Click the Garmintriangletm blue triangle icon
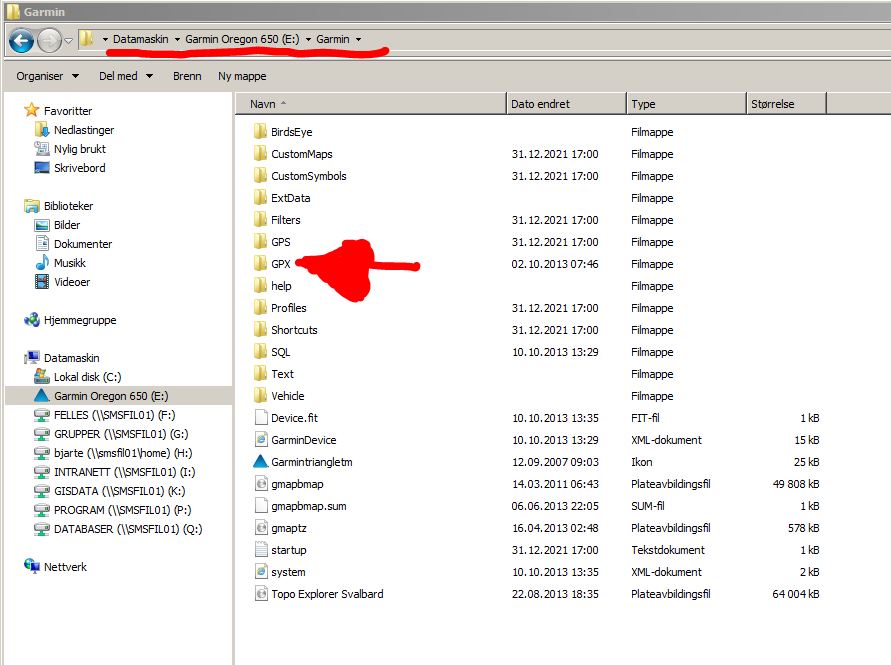 (260, 462)
